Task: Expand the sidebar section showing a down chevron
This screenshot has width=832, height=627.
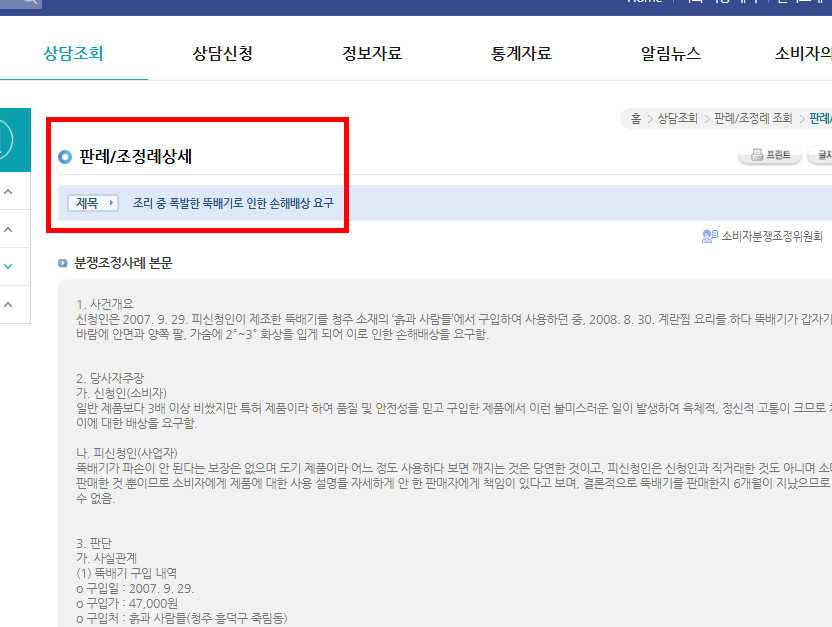Action: [8, 266]
